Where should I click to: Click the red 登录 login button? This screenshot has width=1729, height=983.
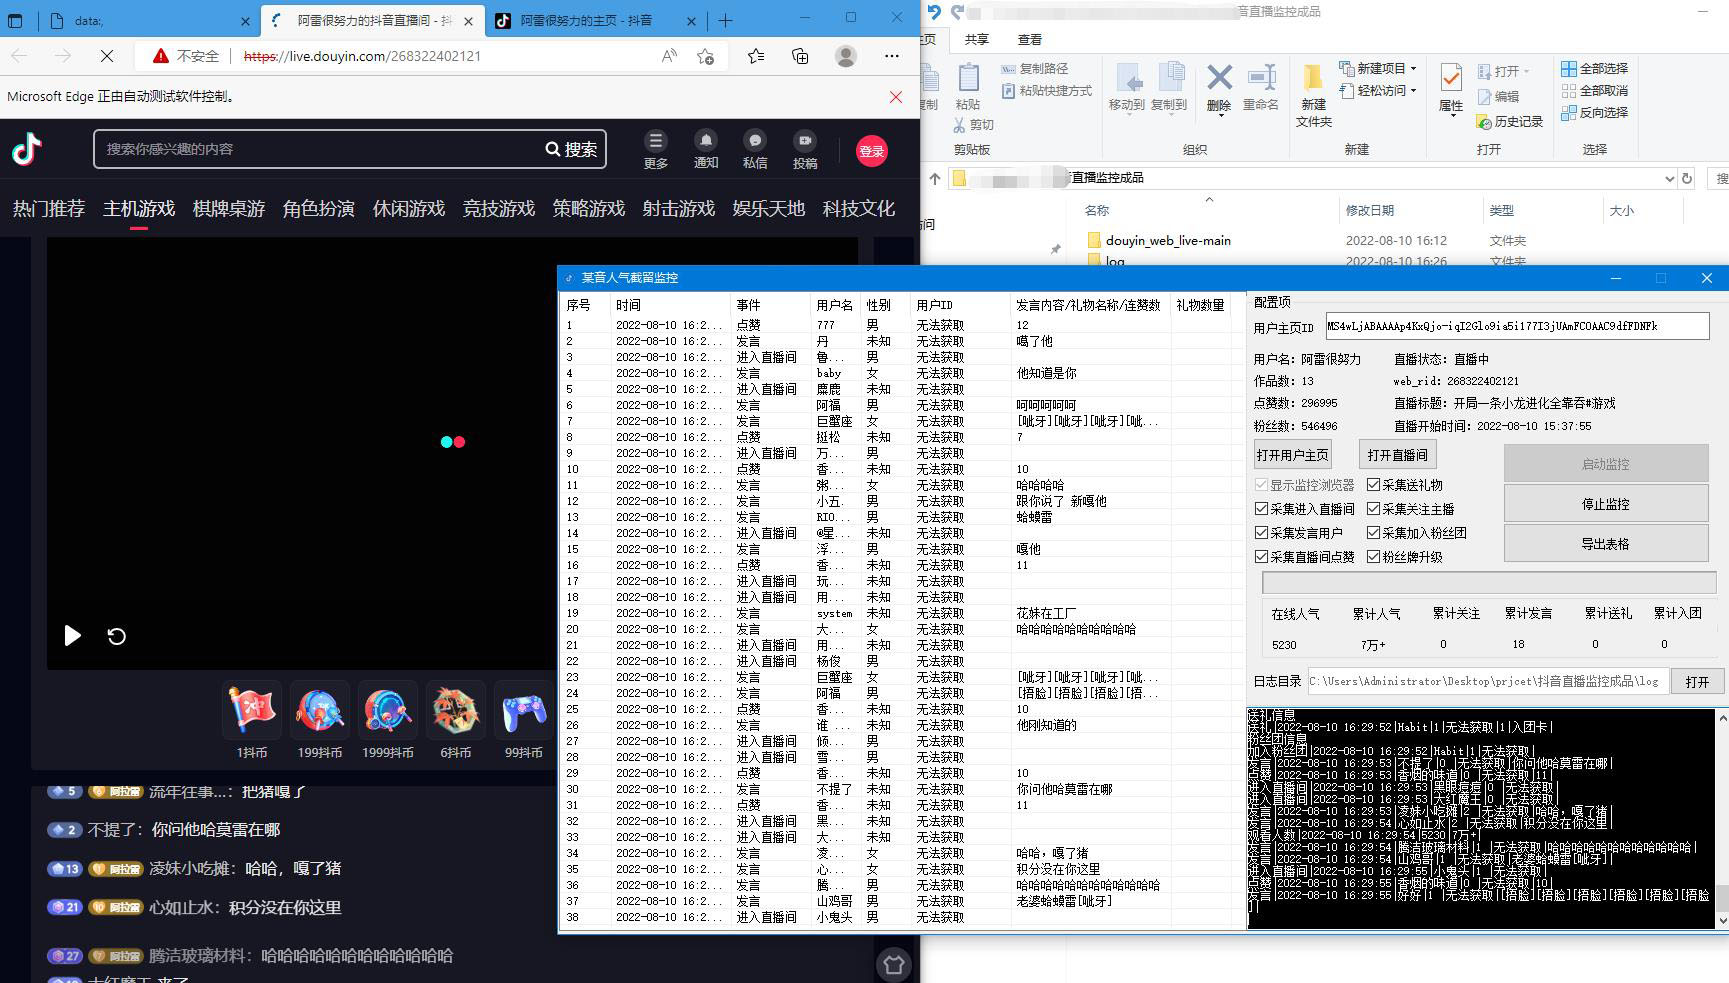click(872, 151)
